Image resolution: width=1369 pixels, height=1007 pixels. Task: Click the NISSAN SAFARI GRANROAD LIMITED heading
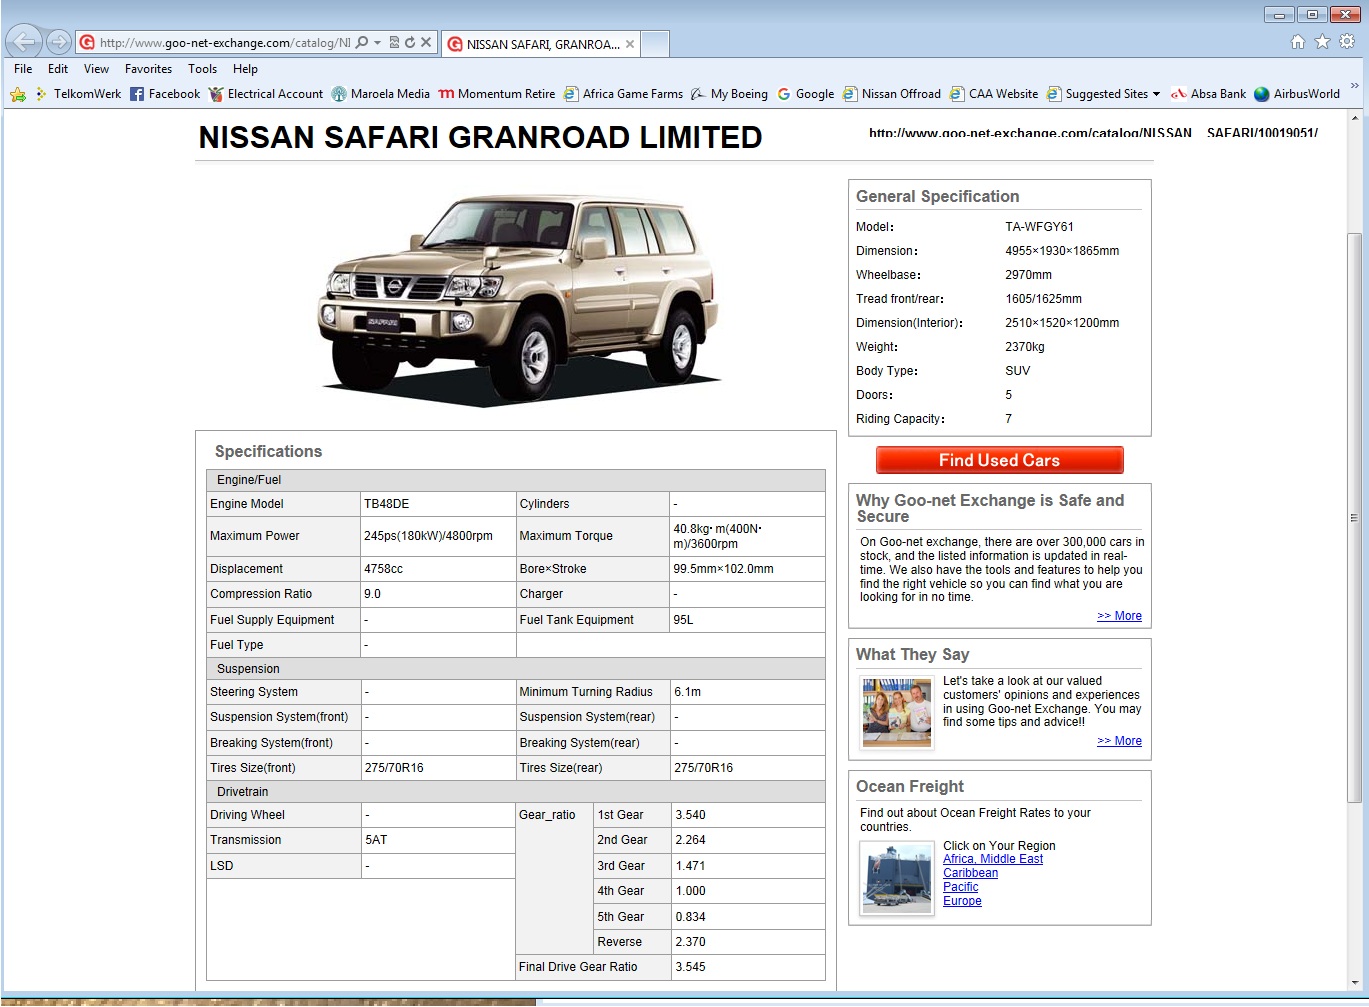click(480, 137)
